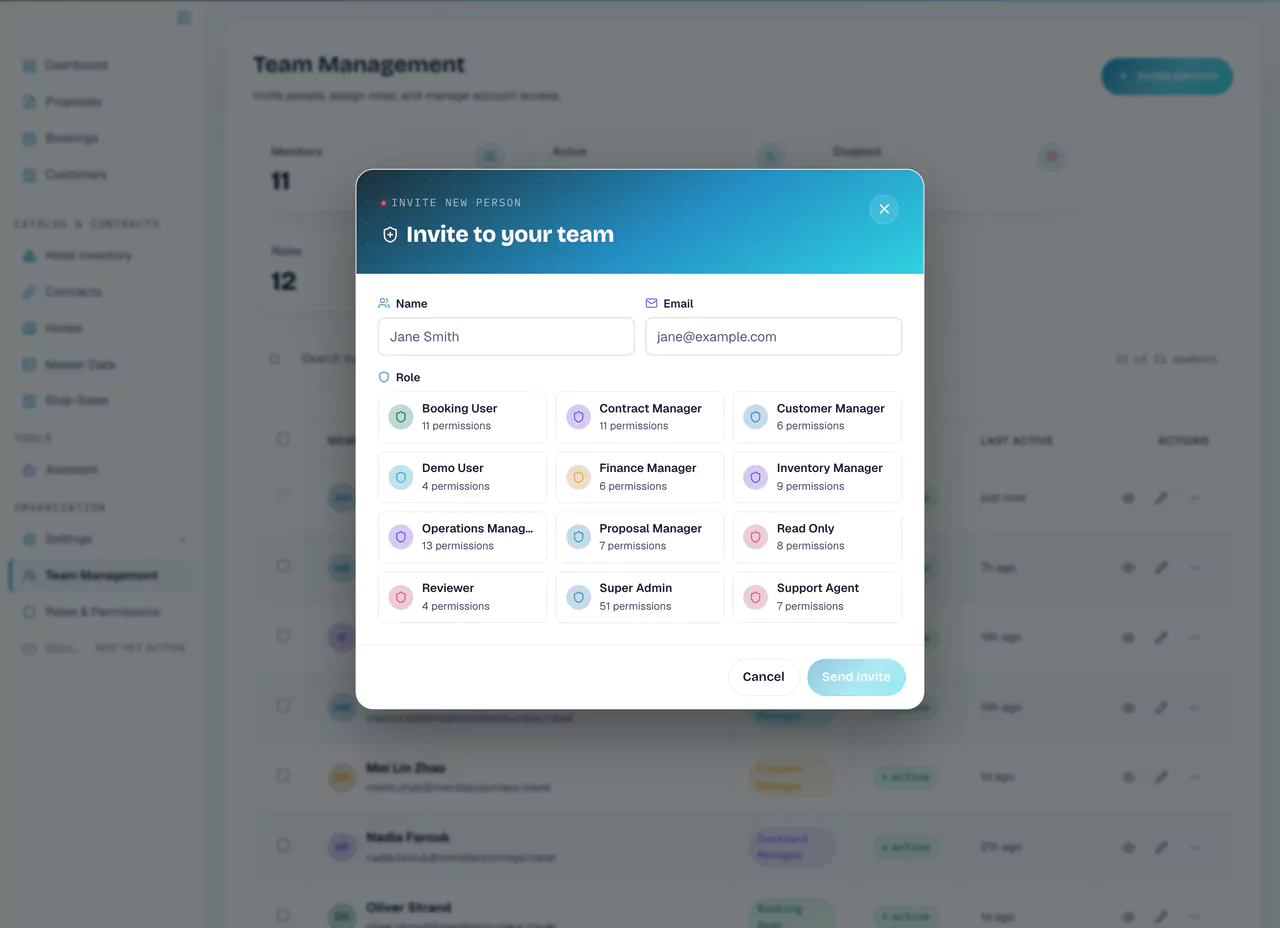The image size is (1280, 928).
Task: Click the Customers icon in the sidebar
Action: (30, 175)
